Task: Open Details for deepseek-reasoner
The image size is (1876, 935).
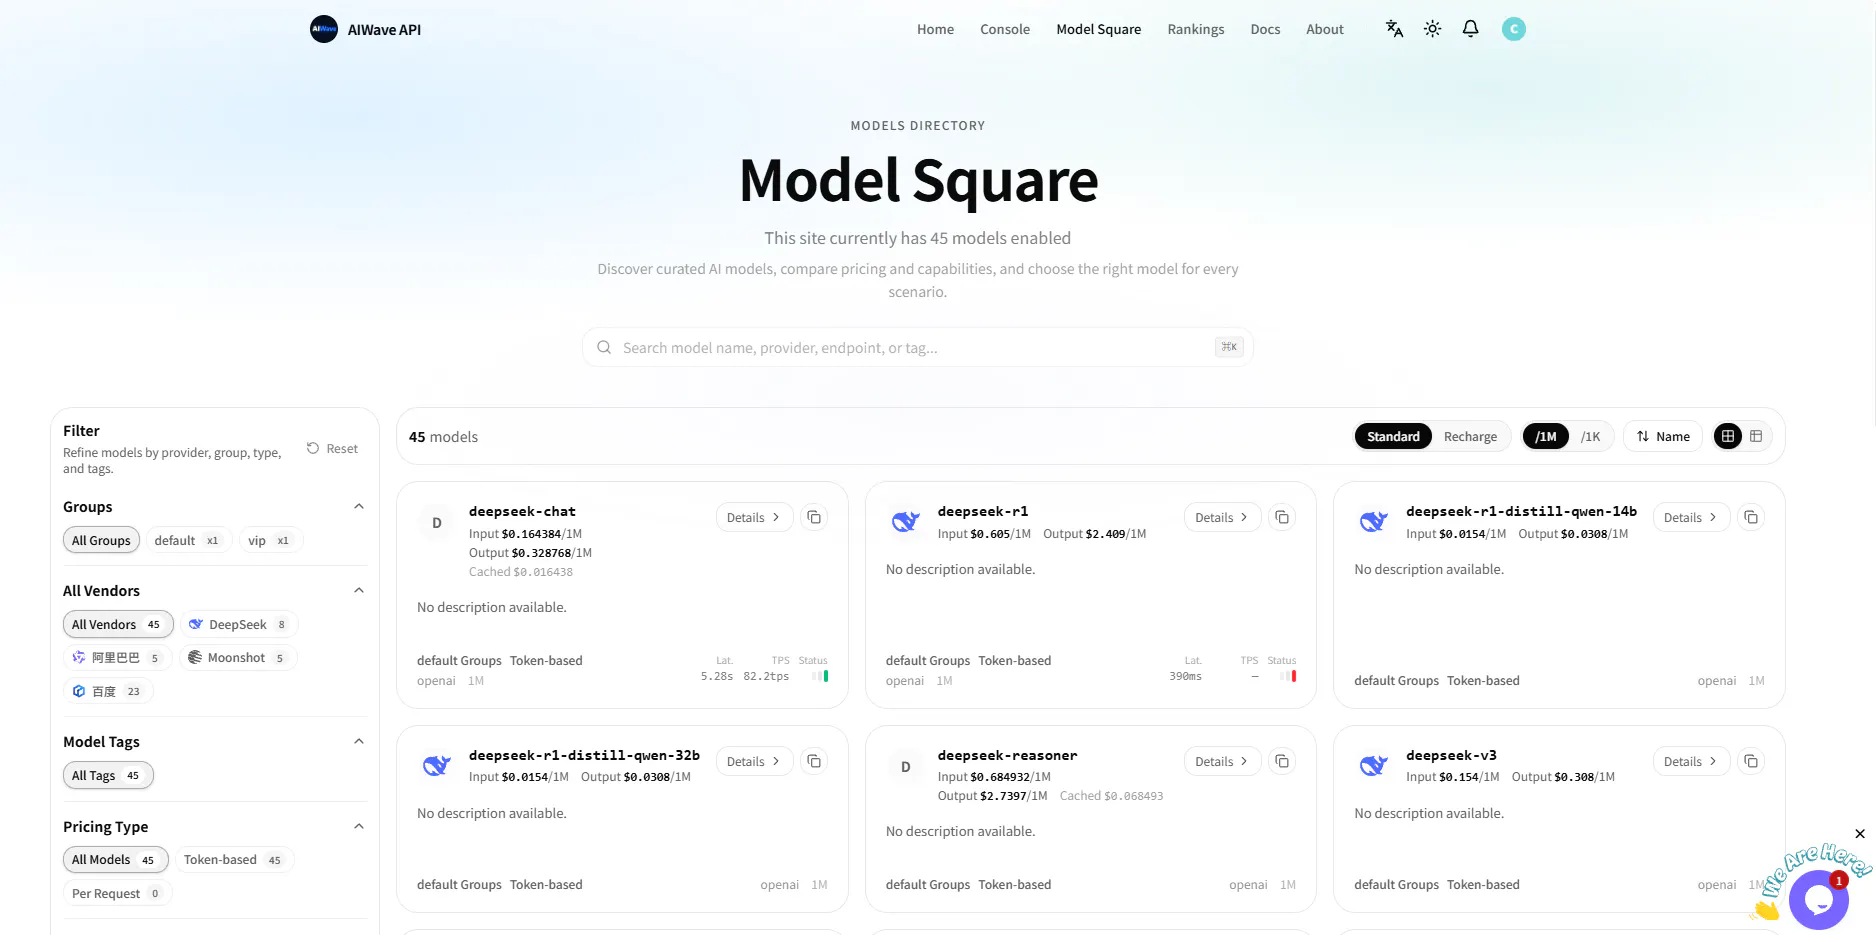Action: [x=1222, y=761]
